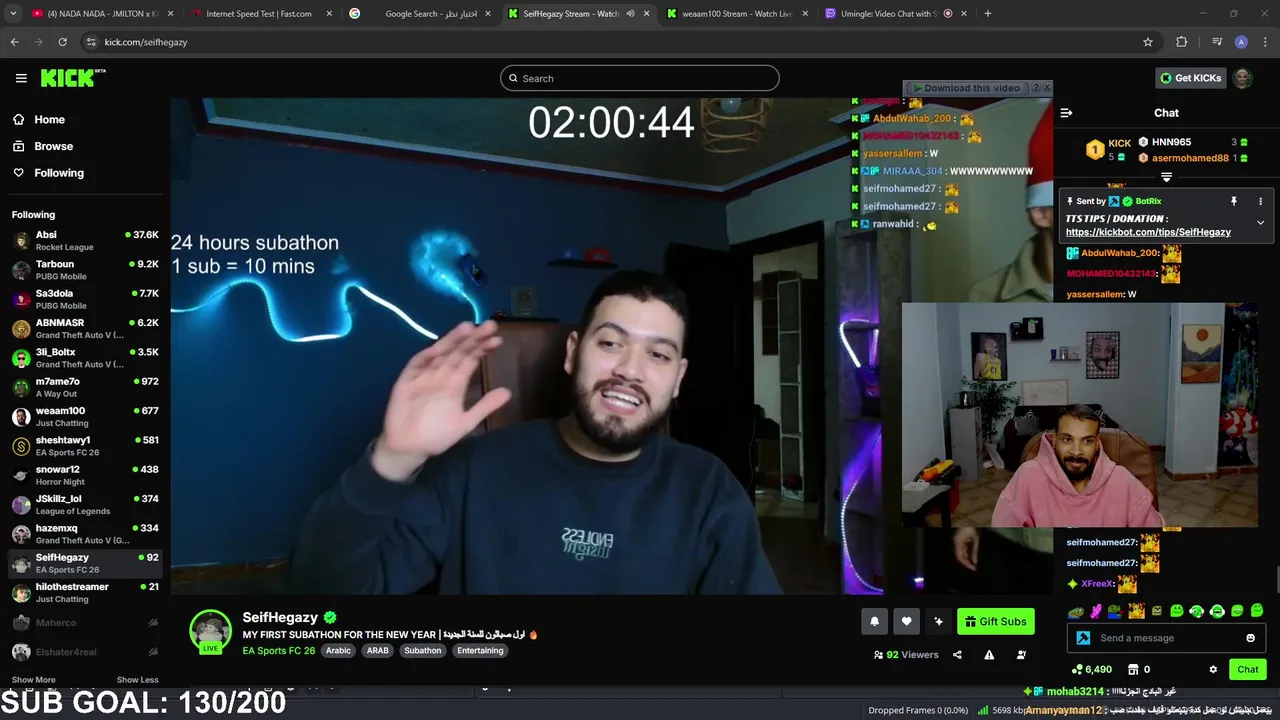
Task: Open chat settings gear
Action: click(x=1213, y=669)
